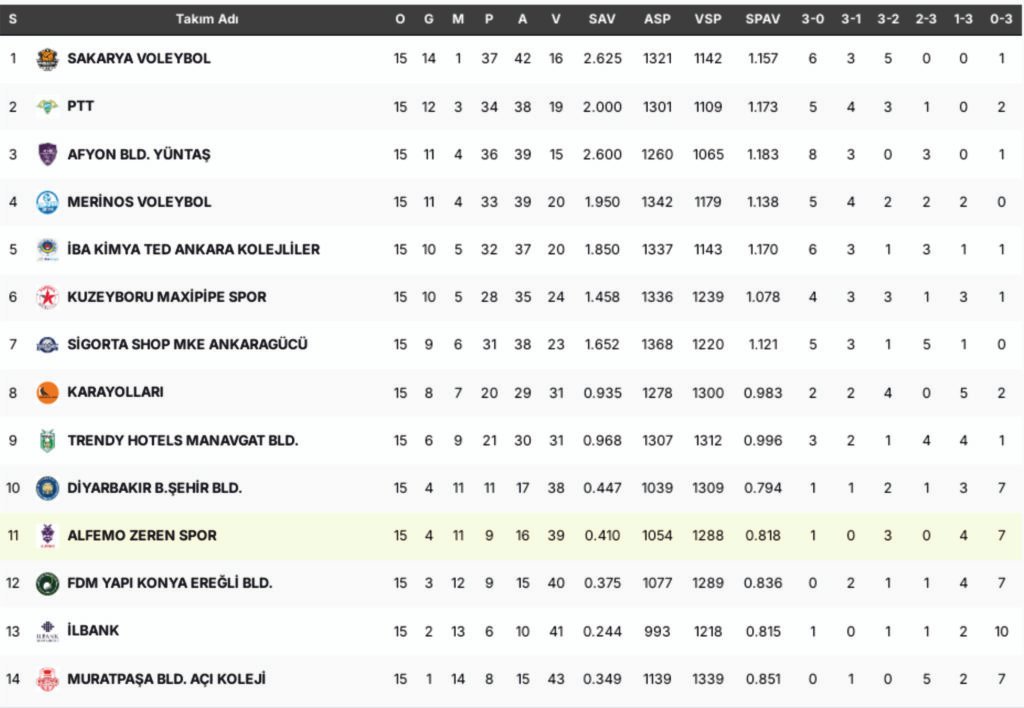Select the Merinos Voleybol team logo
Image resolution: width=1024 pixels, height=708 pixels.
47,202
